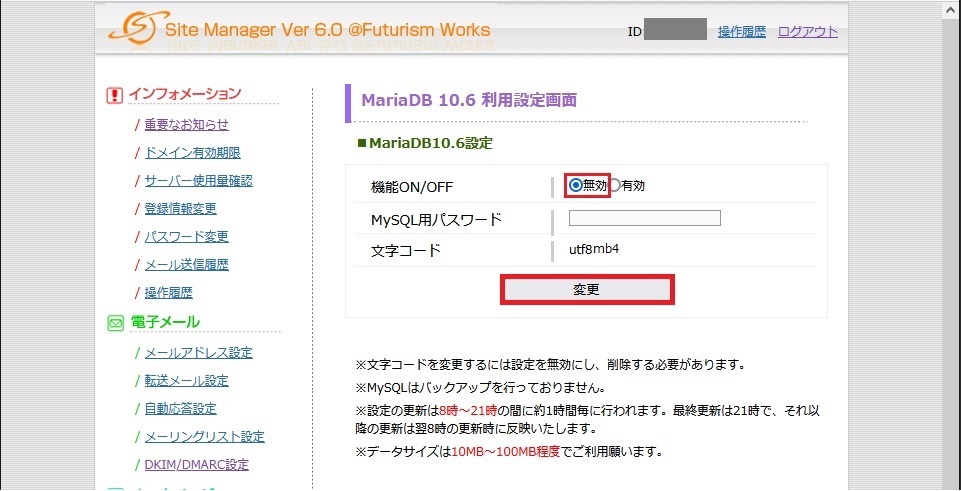This screenshot has height=491, width=961.
Task: Click the red Information exclamation icon
Action: pos(115,95)
